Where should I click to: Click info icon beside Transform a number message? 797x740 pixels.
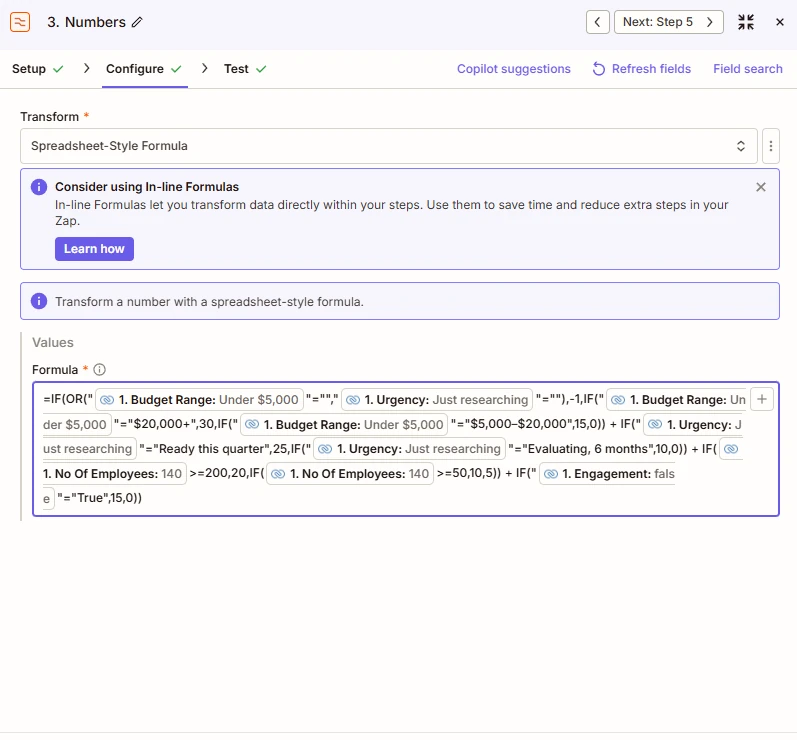point(39,301)
